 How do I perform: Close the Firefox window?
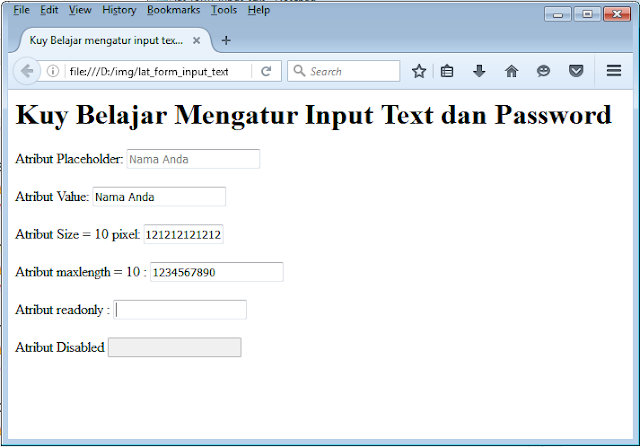tap(617, 14)
